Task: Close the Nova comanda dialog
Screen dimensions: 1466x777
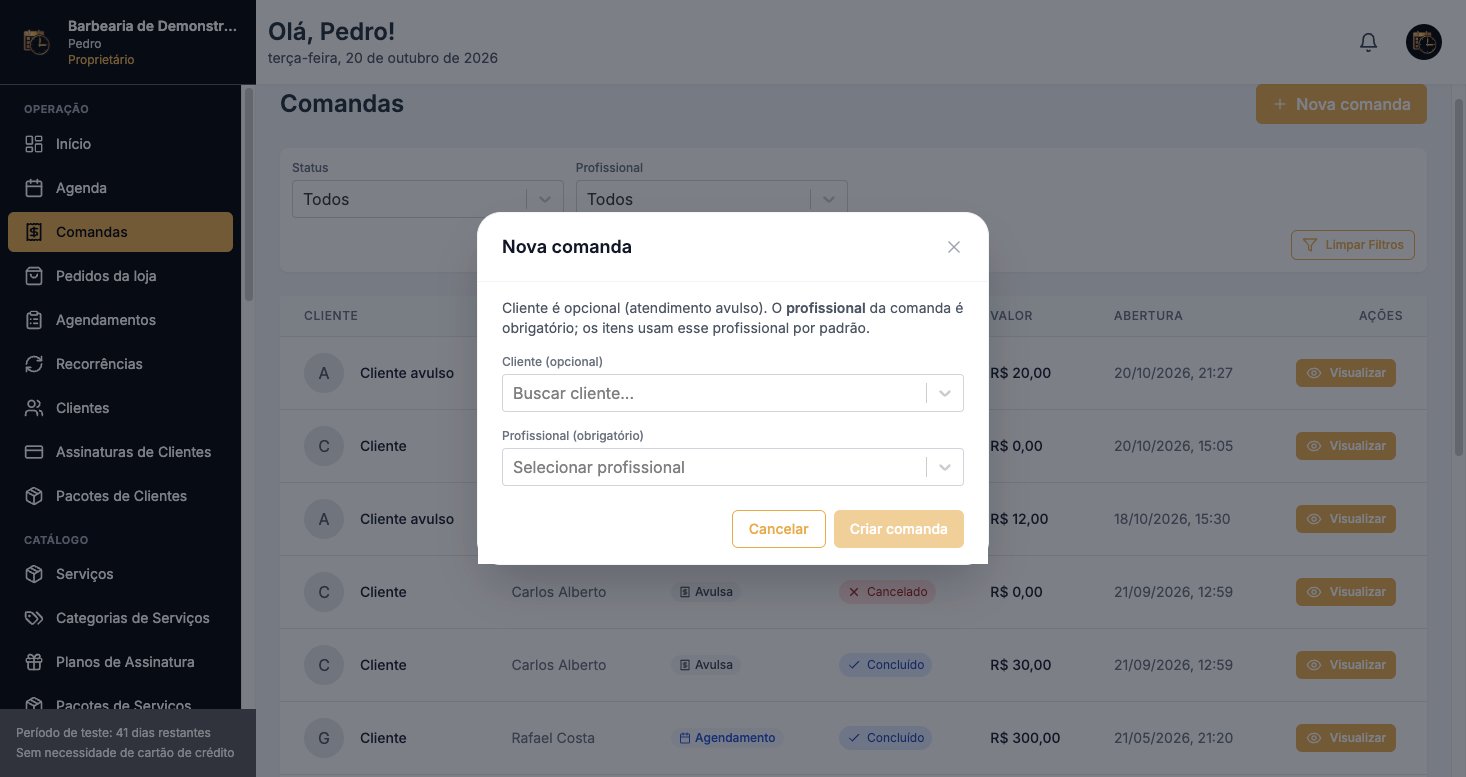Action: coord(954,247)
